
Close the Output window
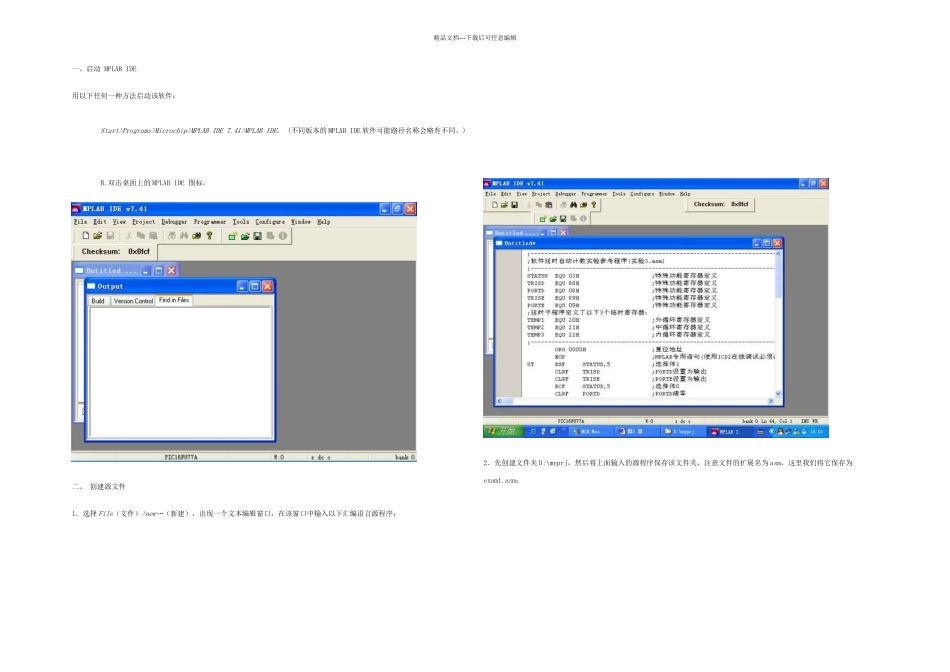coord(267,286)
